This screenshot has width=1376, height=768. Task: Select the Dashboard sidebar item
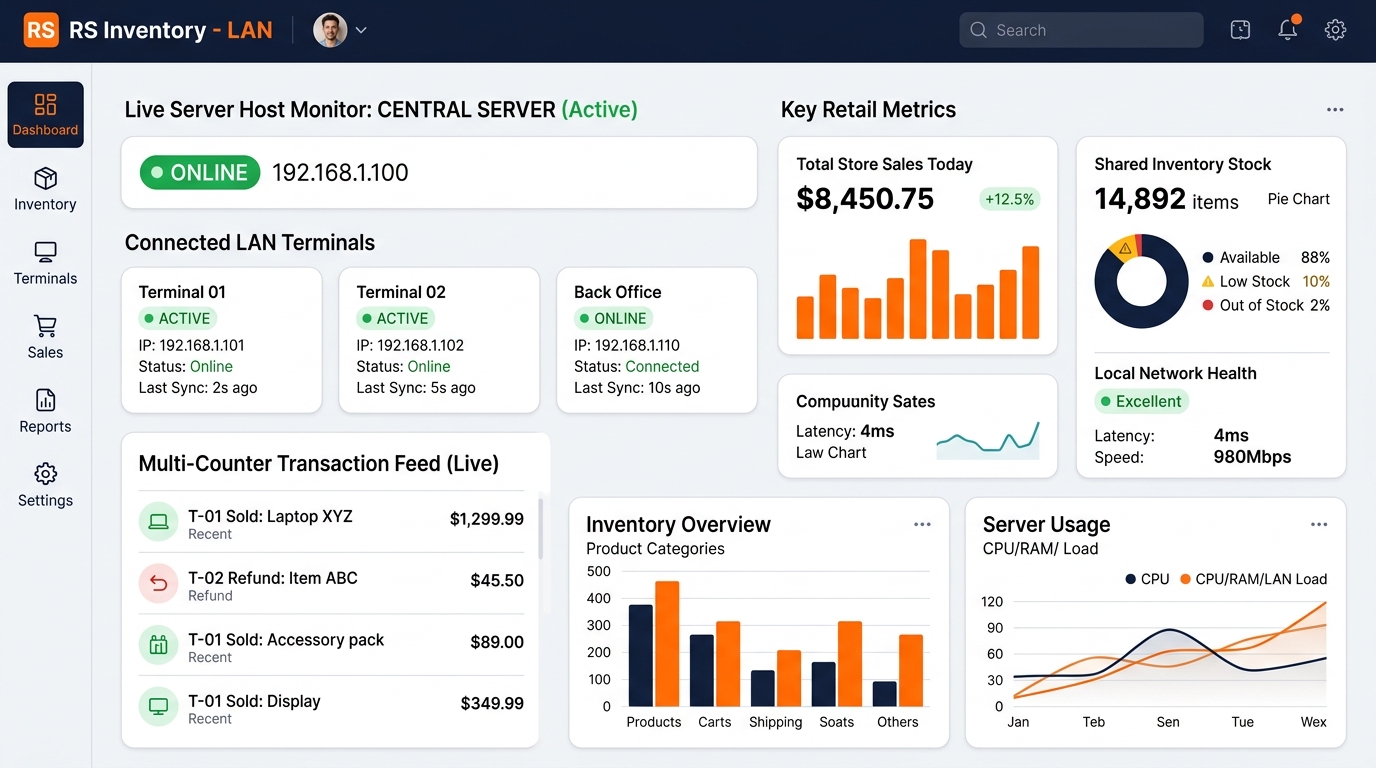click(x=45, y=115)
